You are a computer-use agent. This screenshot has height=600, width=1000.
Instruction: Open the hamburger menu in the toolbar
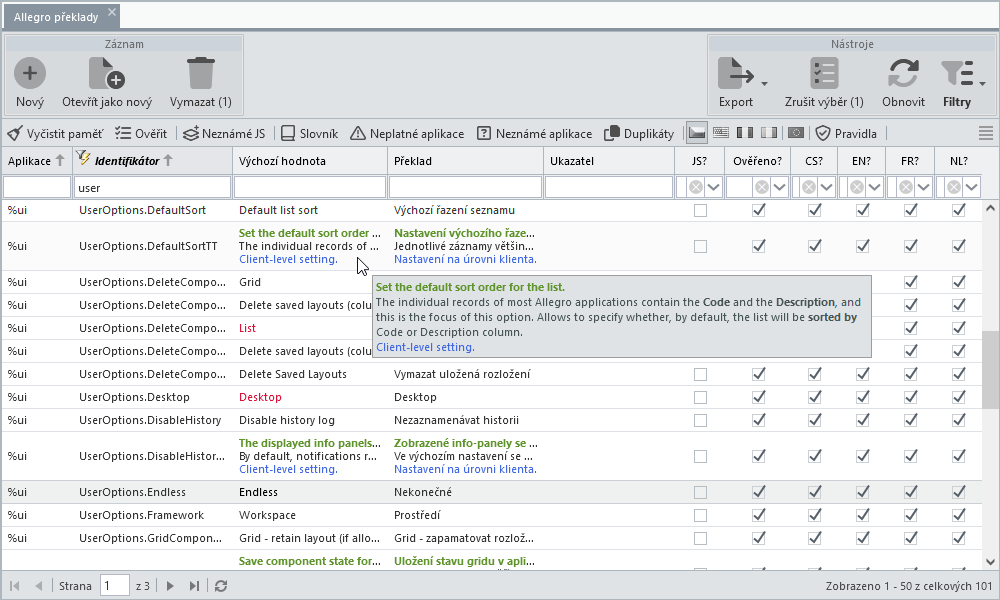click(x=986, y=133)
